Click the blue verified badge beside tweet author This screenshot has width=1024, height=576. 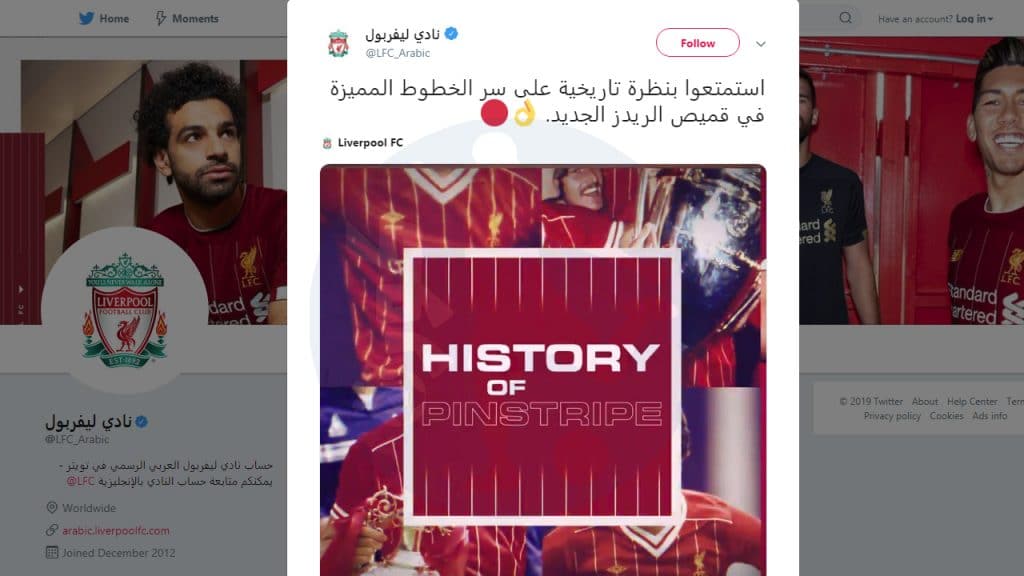(x=451, y=33)
